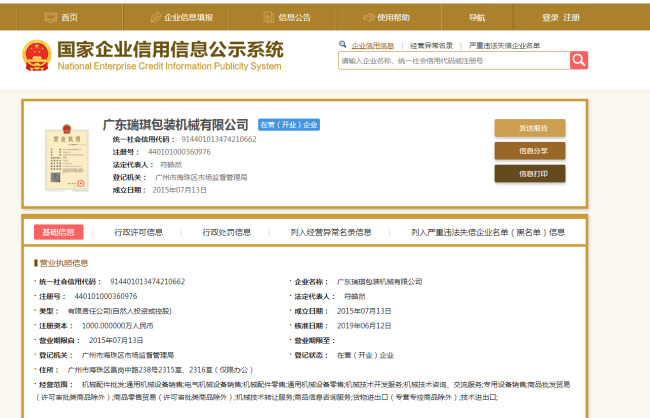Image resolution: width=650 pixels, height=418 pixels.
Task: Click the 登录 link in top bar
Action: coord(550,17)
